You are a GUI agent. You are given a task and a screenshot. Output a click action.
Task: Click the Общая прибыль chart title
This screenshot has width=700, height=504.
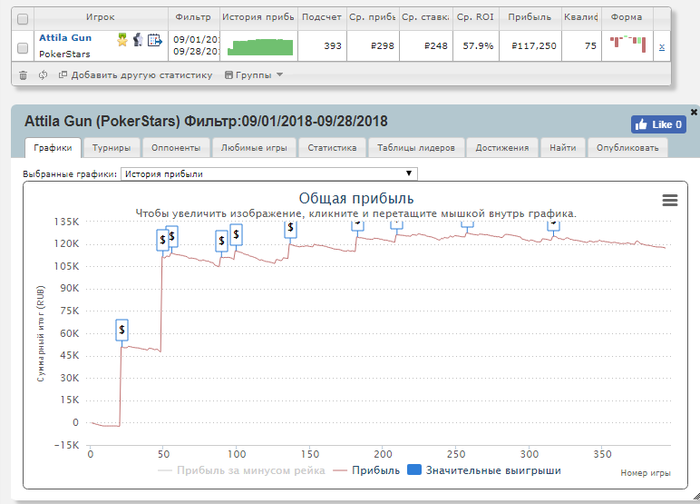pyautogui.click(x=356, y=199)
